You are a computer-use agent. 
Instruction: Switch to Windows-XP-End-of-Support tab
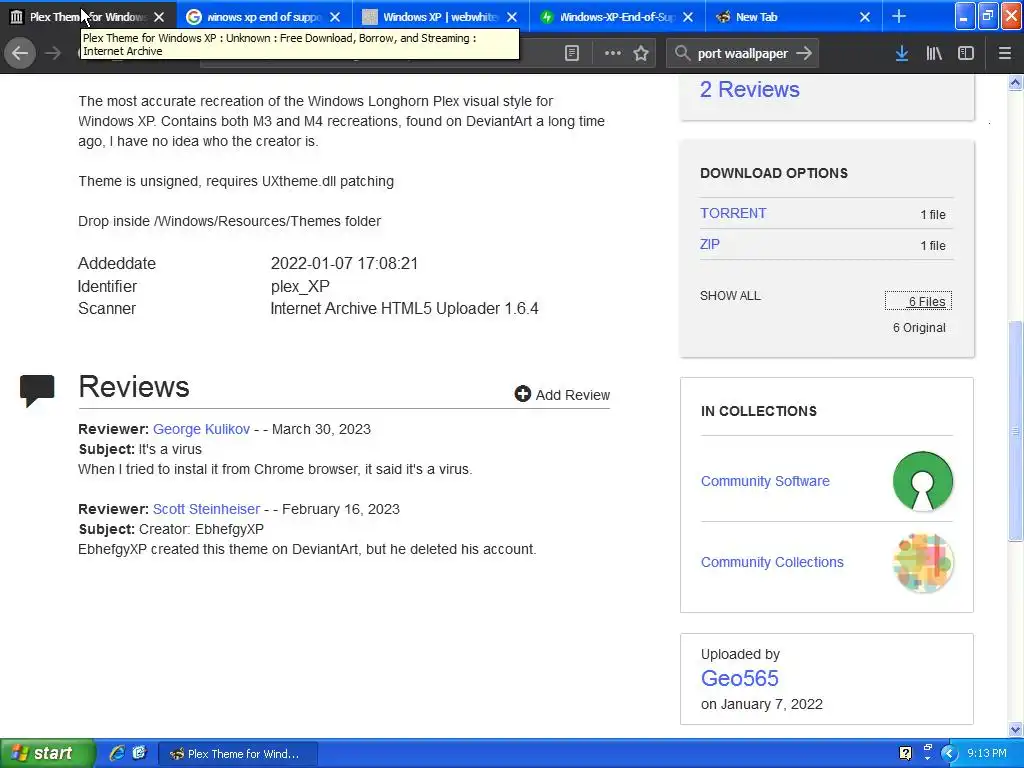pos(617,17)
